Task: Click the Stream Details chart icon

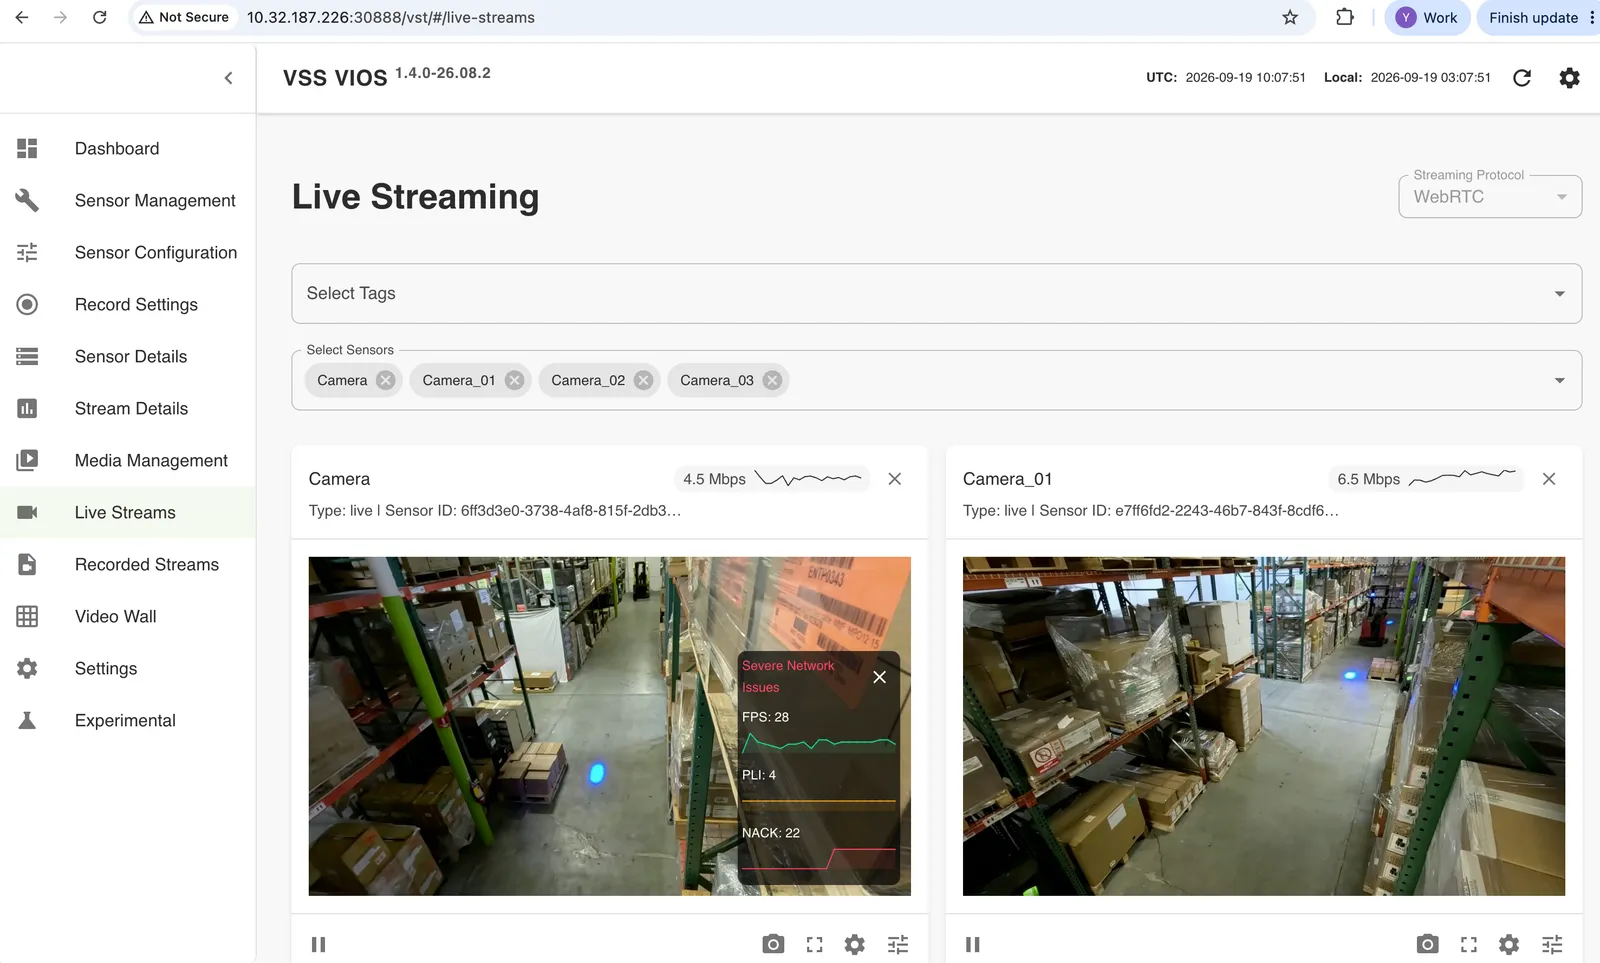Action: click(x=27, y=408)
